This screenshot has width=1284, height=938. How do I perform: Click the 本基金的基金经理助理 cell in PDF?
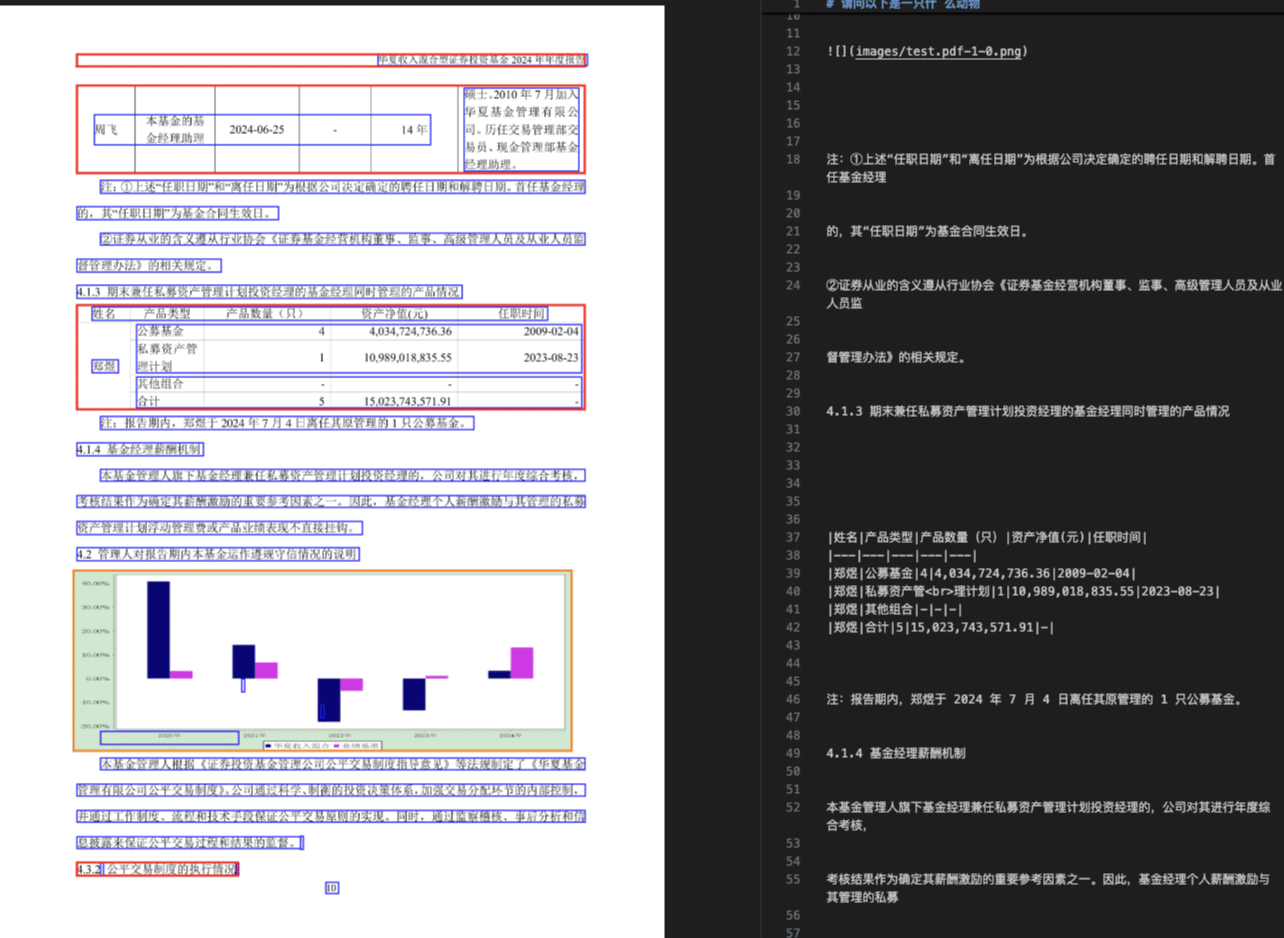(176, 130)
